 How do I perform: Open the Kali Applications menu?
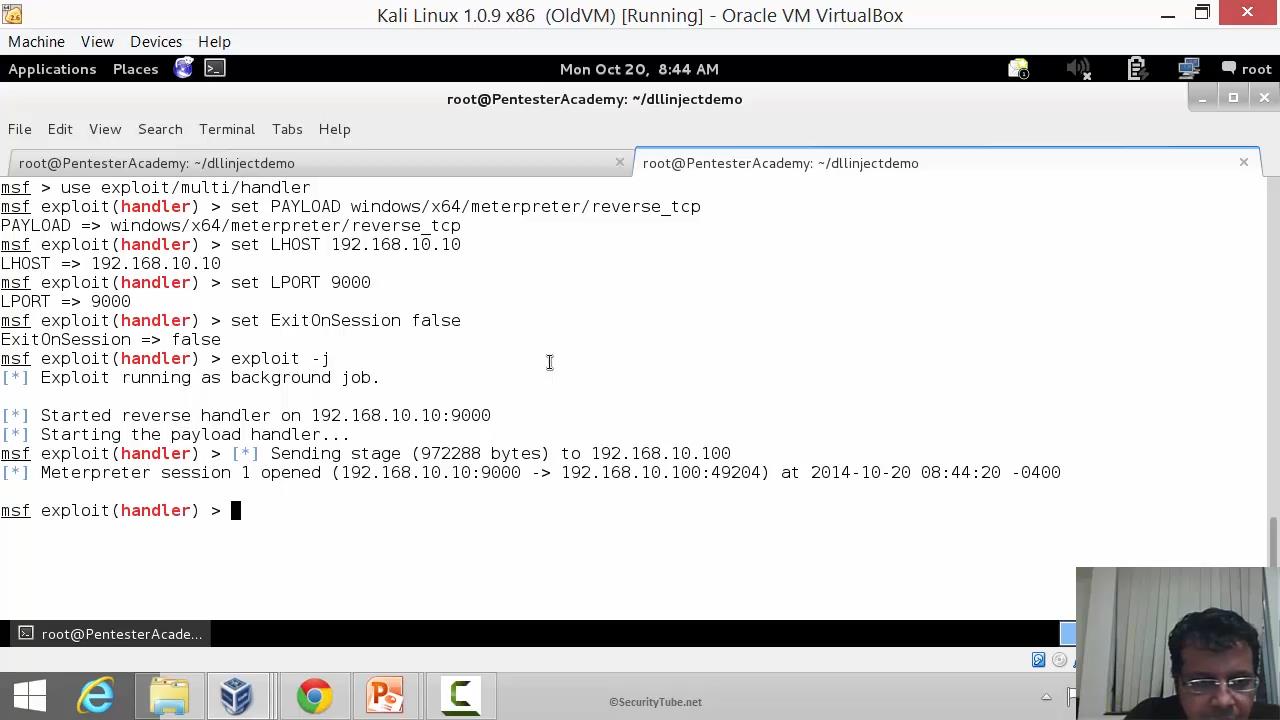point(52,69)
